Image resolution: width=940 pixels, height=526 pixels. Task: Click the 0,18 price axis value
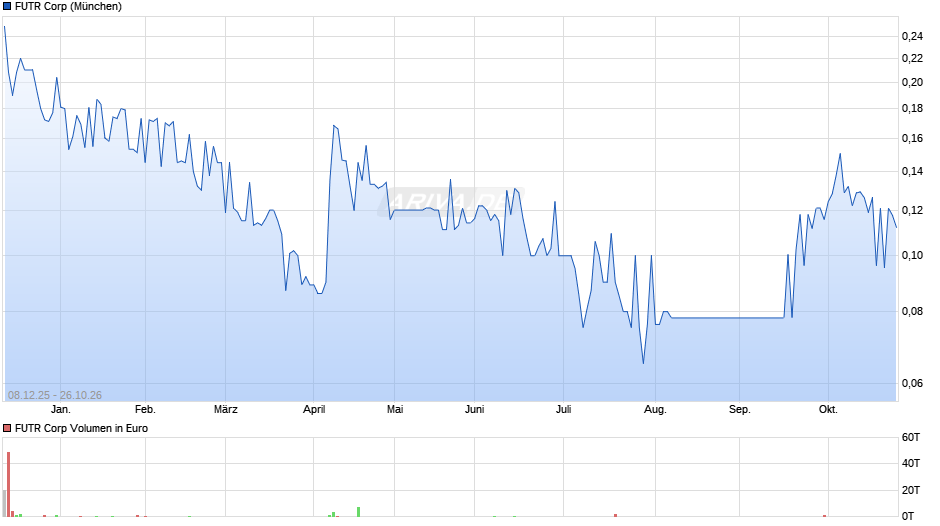912,109
